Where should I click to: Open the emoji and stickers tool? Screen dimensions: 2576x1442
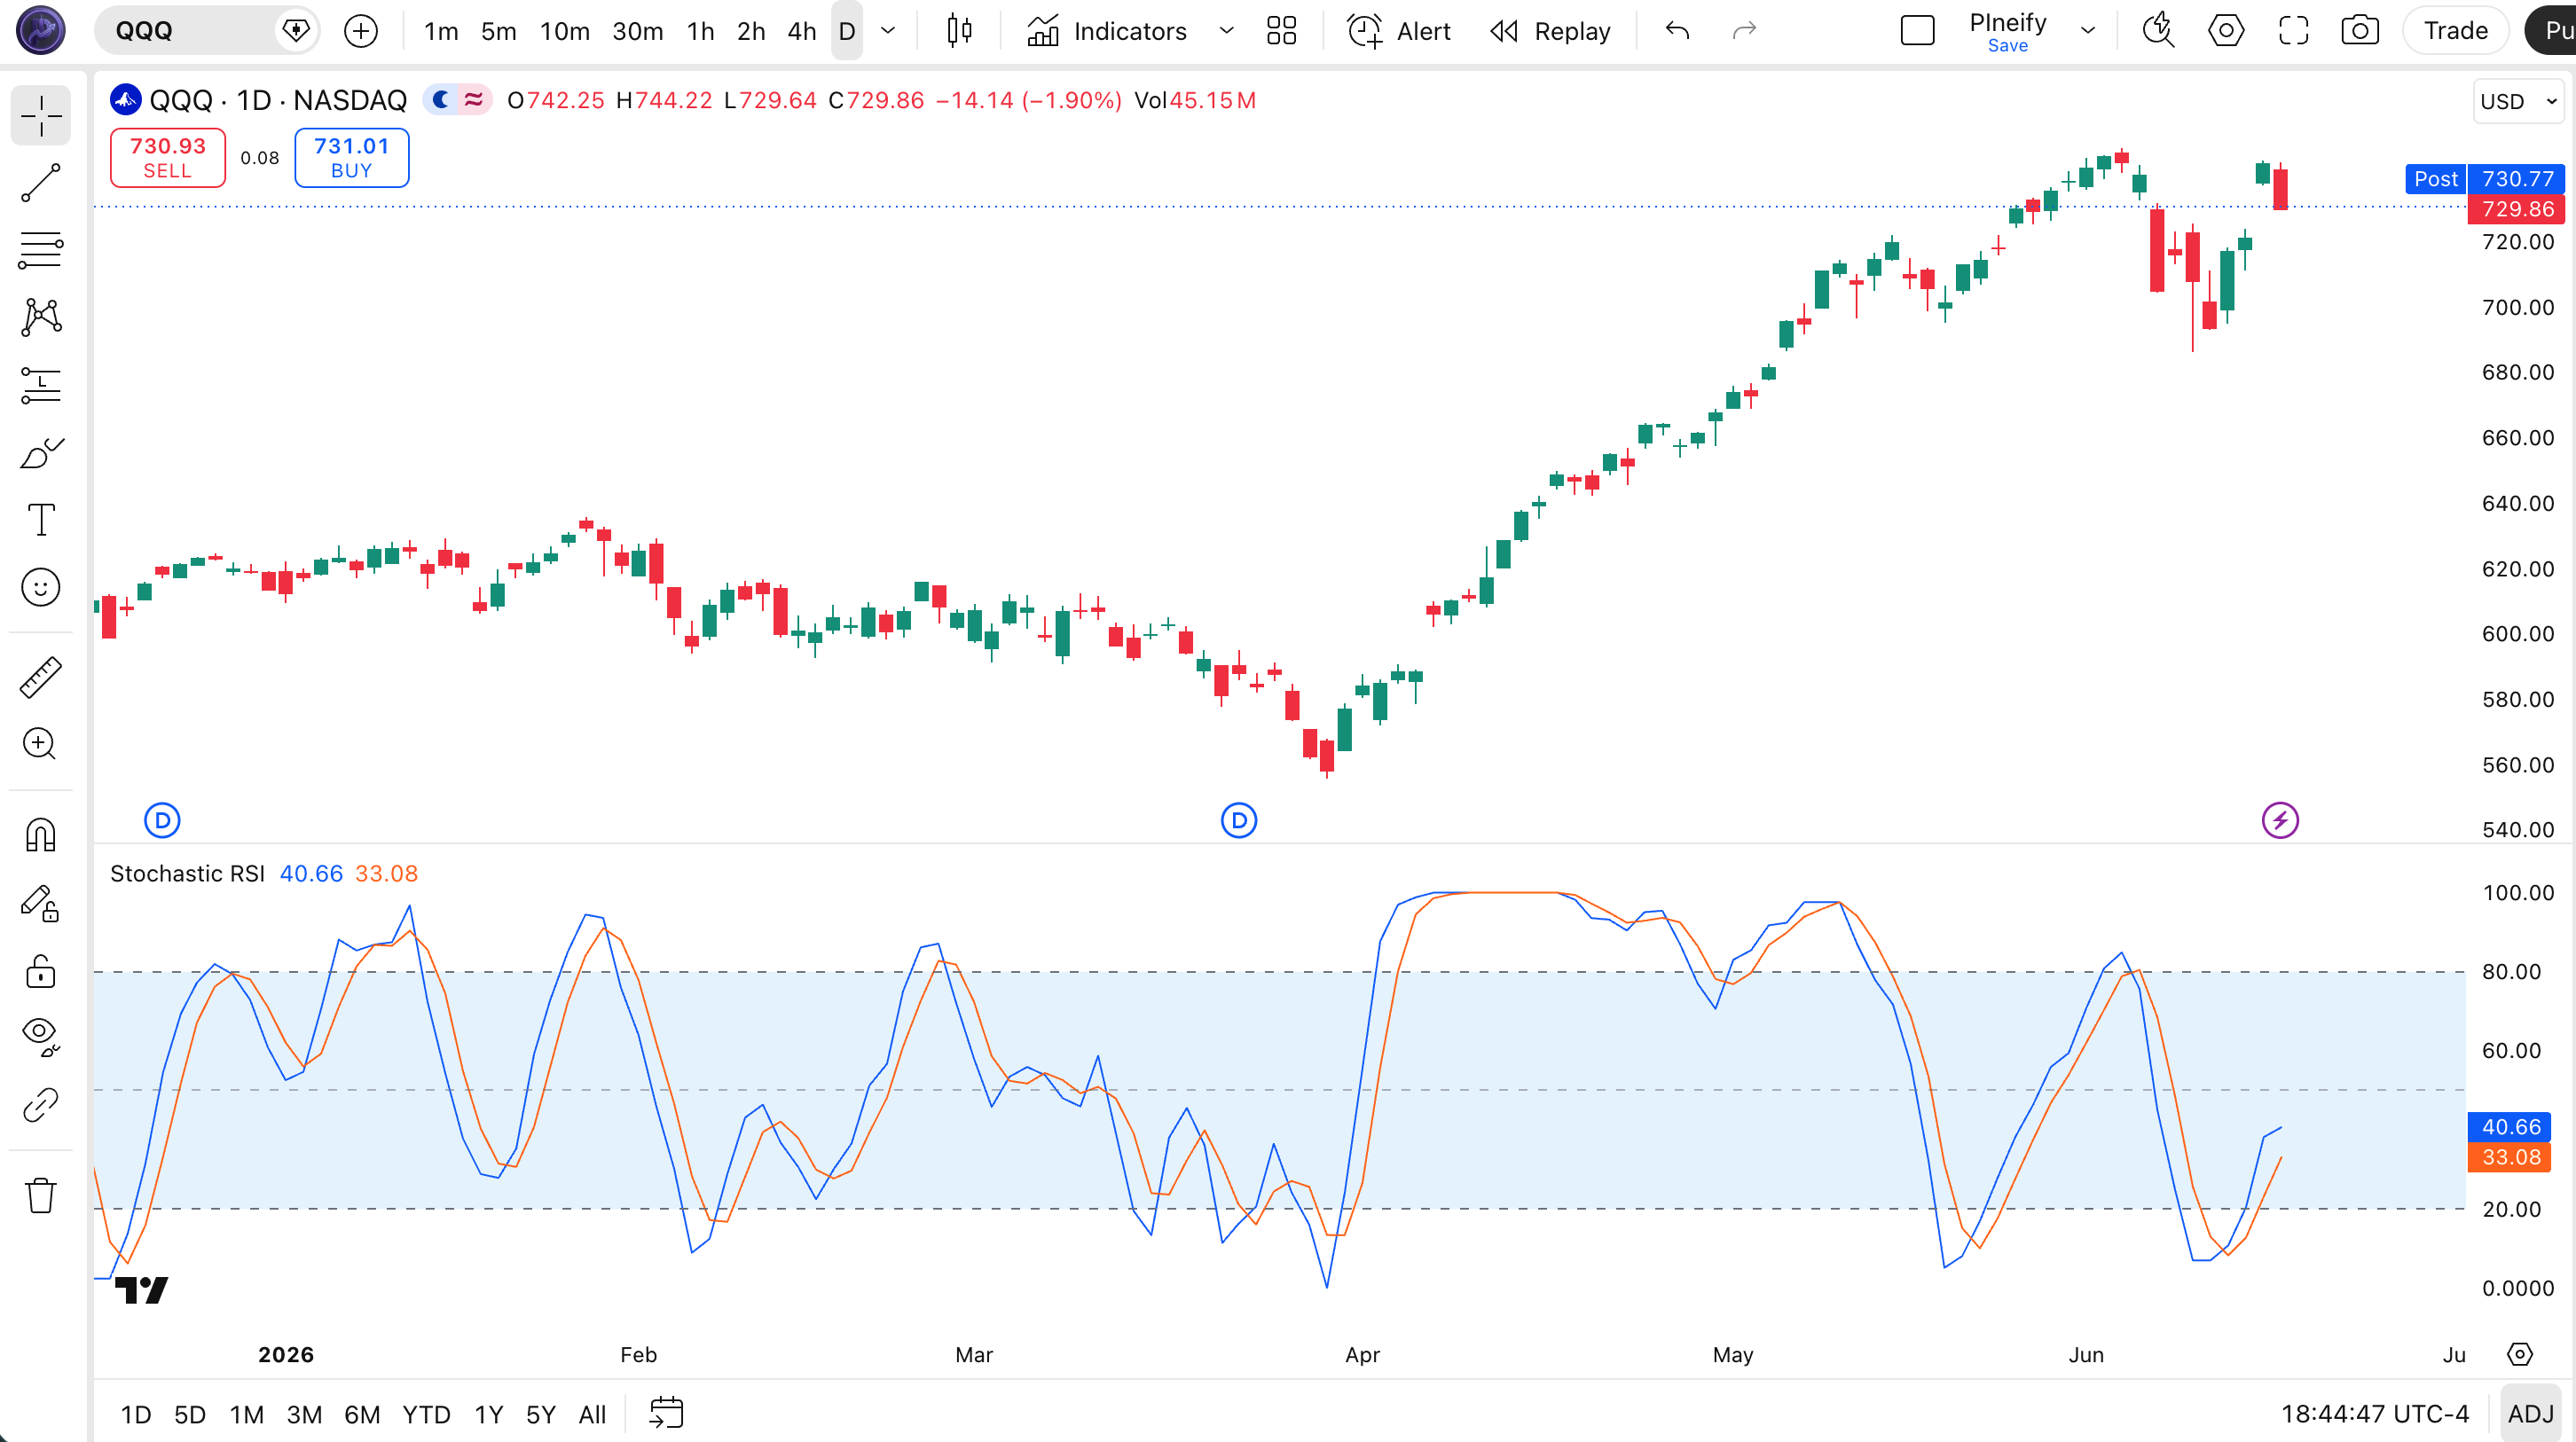[41, 587]
